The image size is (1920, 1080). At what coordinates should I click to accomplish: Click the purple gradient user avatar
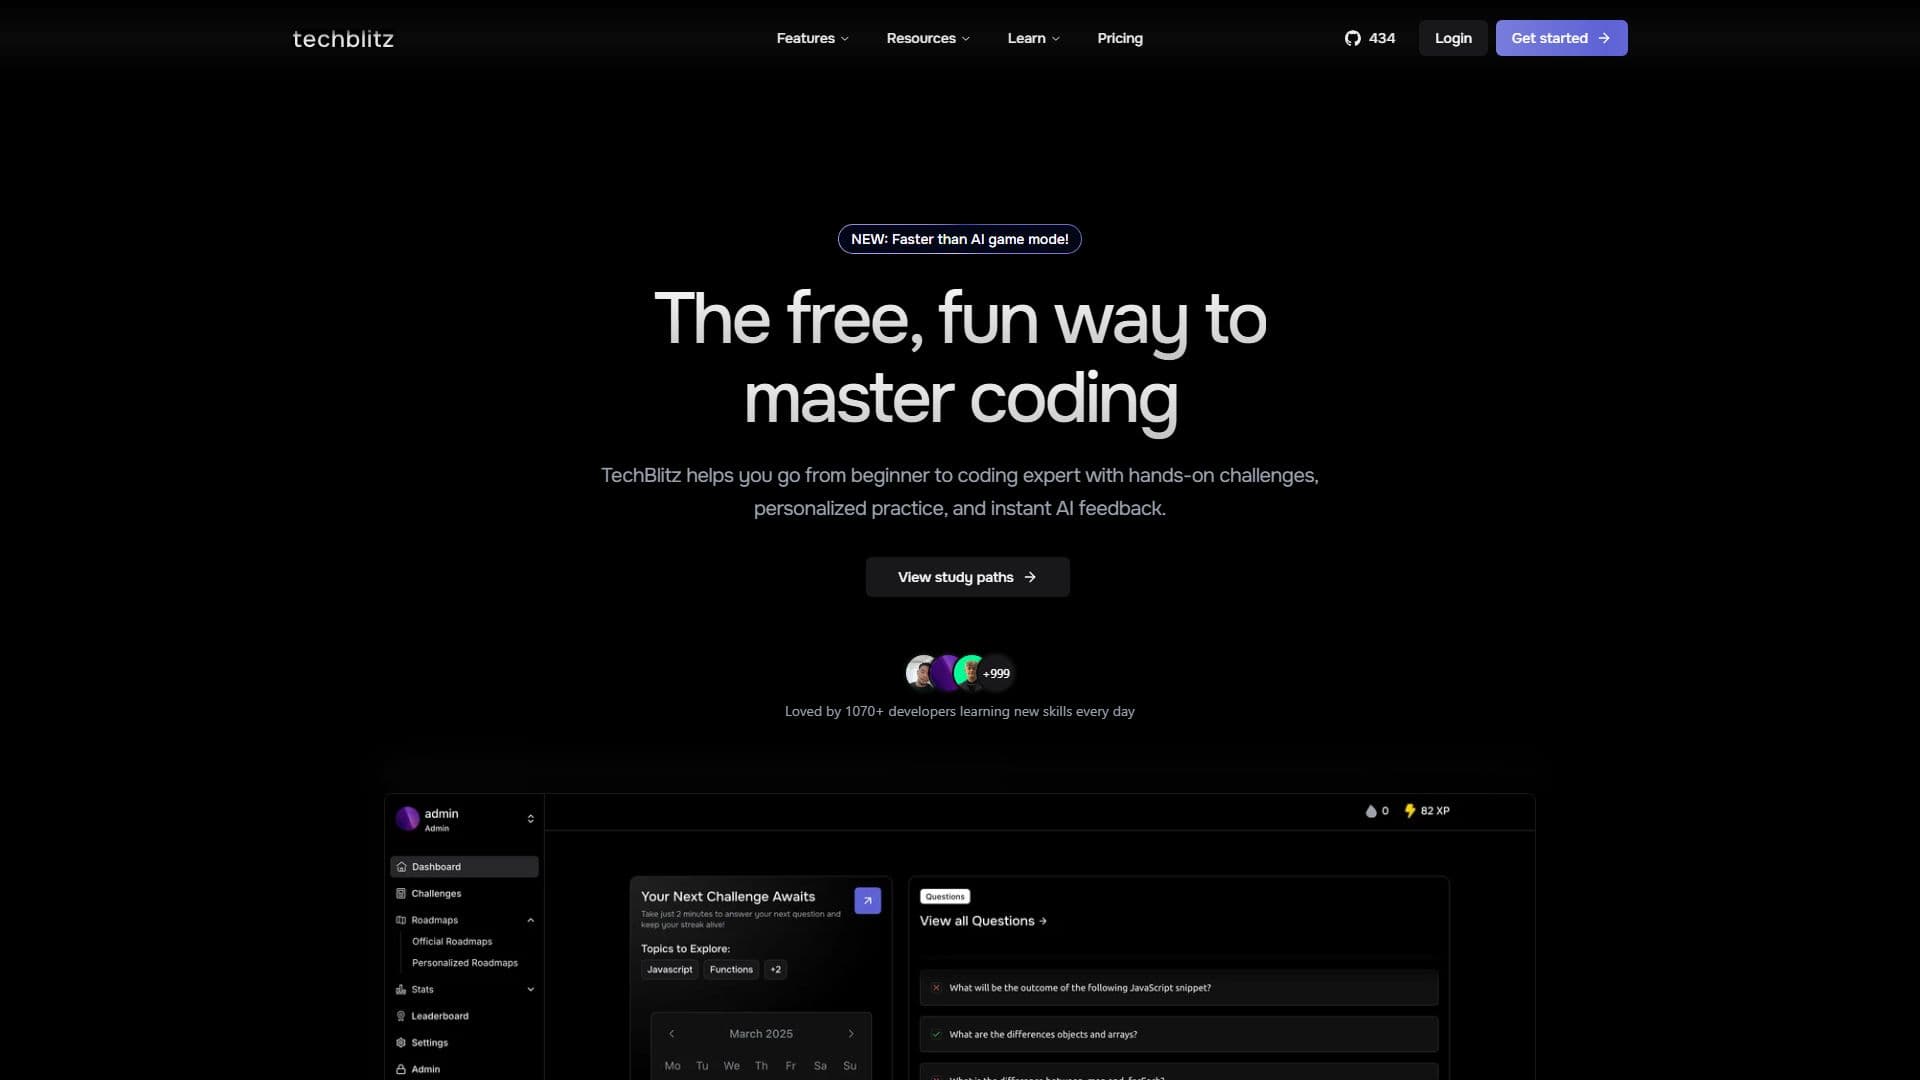coord(946,673)
